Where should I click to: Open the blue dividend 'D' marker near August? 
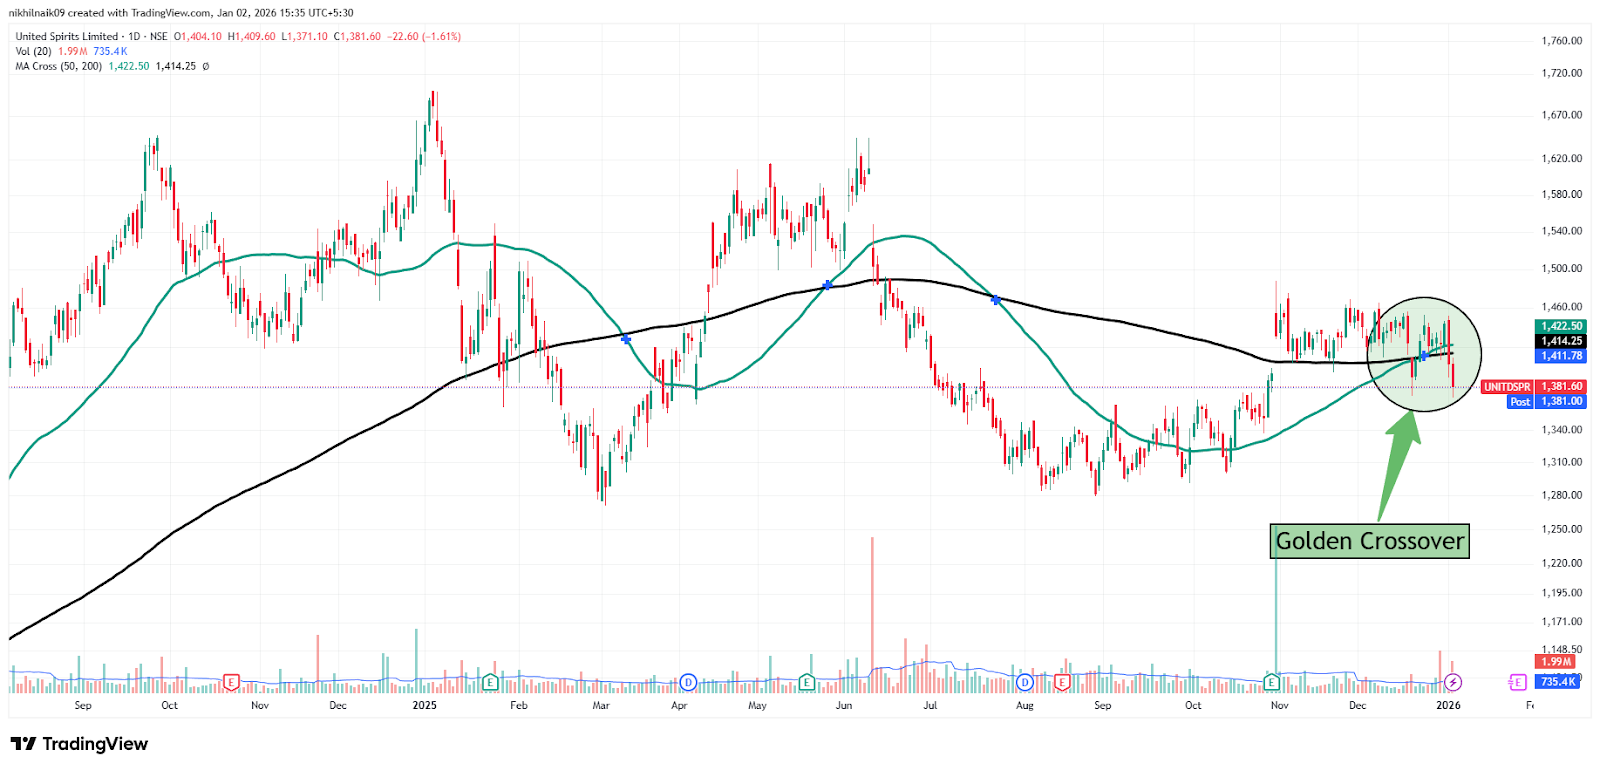pos(1024,682)
